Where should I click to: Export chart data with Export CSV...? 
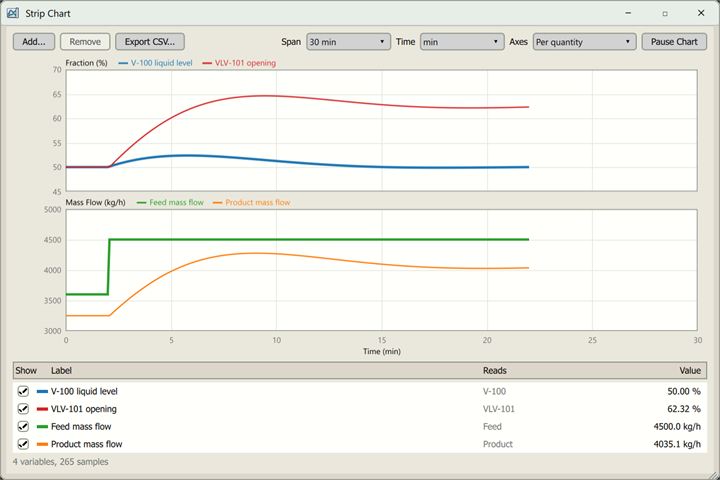click(x=150, y=41)
